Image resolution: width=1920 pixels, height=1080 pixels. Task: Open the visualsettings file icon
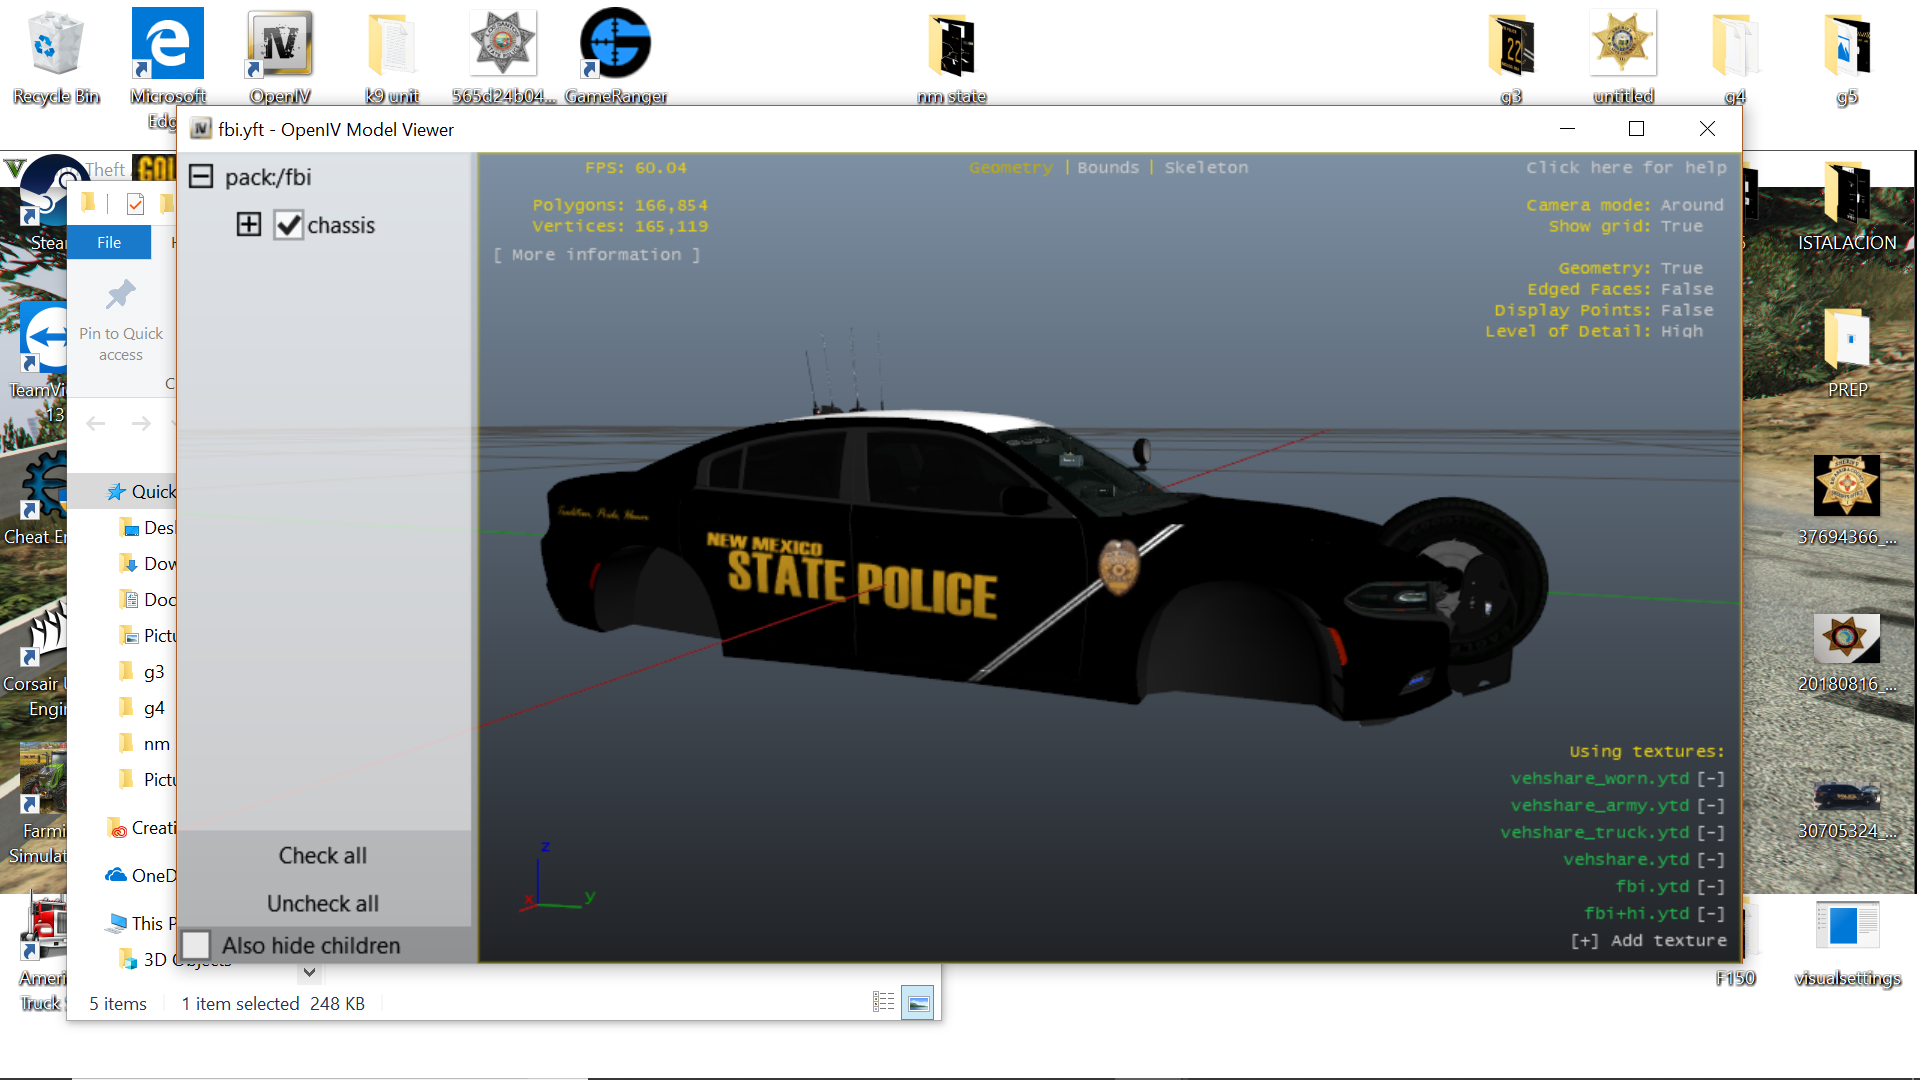coord(1846,925)
